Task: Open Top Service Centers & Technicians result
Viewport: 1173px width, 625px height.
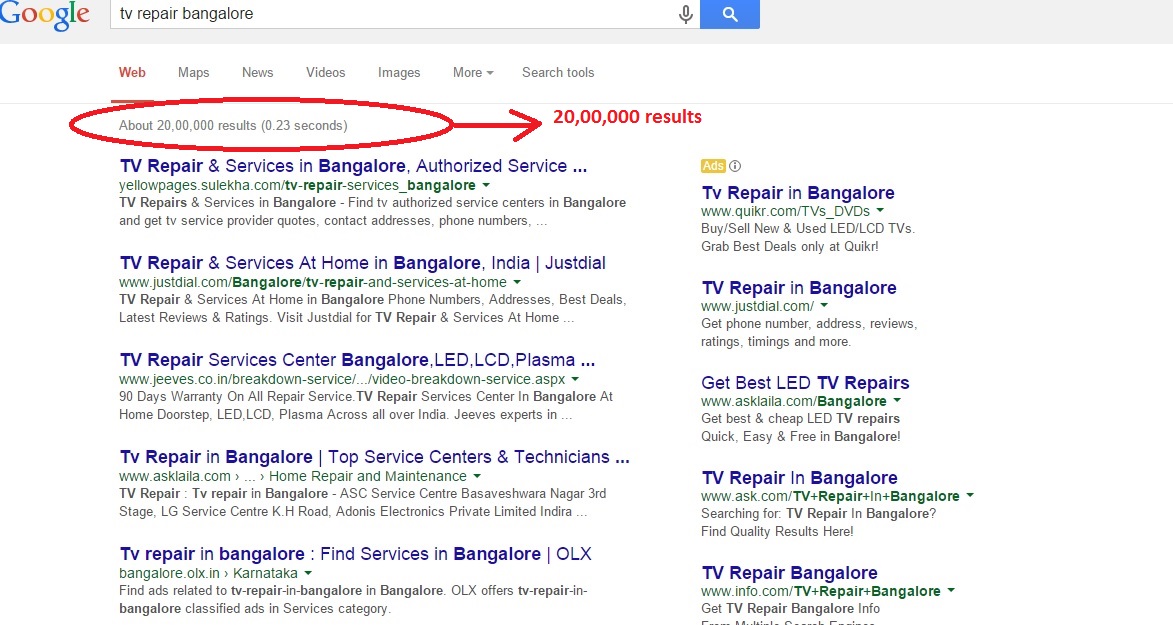Action: pos(375,457)
